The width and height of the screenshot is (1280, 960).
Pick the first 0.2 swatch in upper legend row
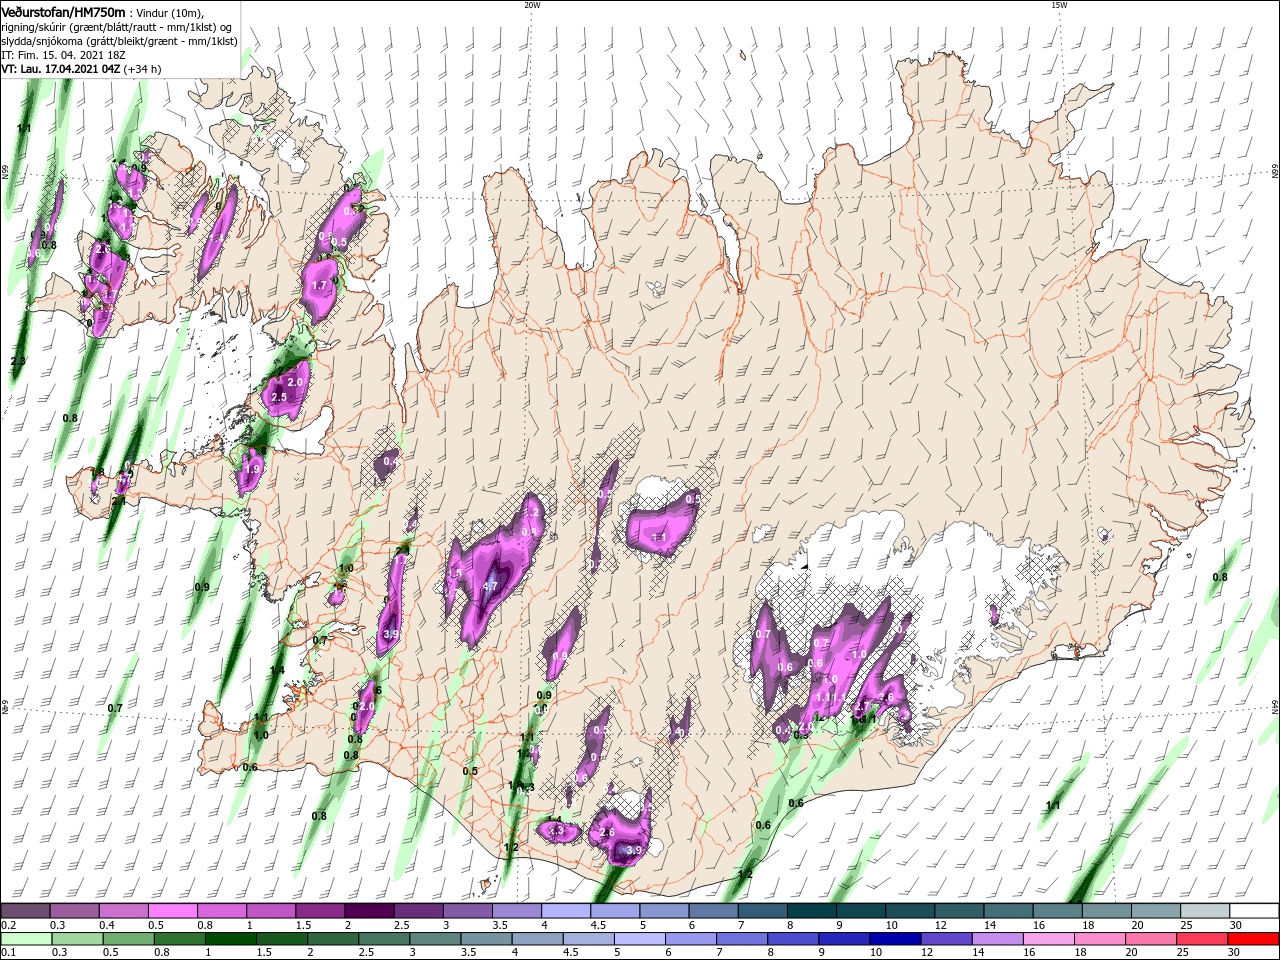[x=25, y=911]
